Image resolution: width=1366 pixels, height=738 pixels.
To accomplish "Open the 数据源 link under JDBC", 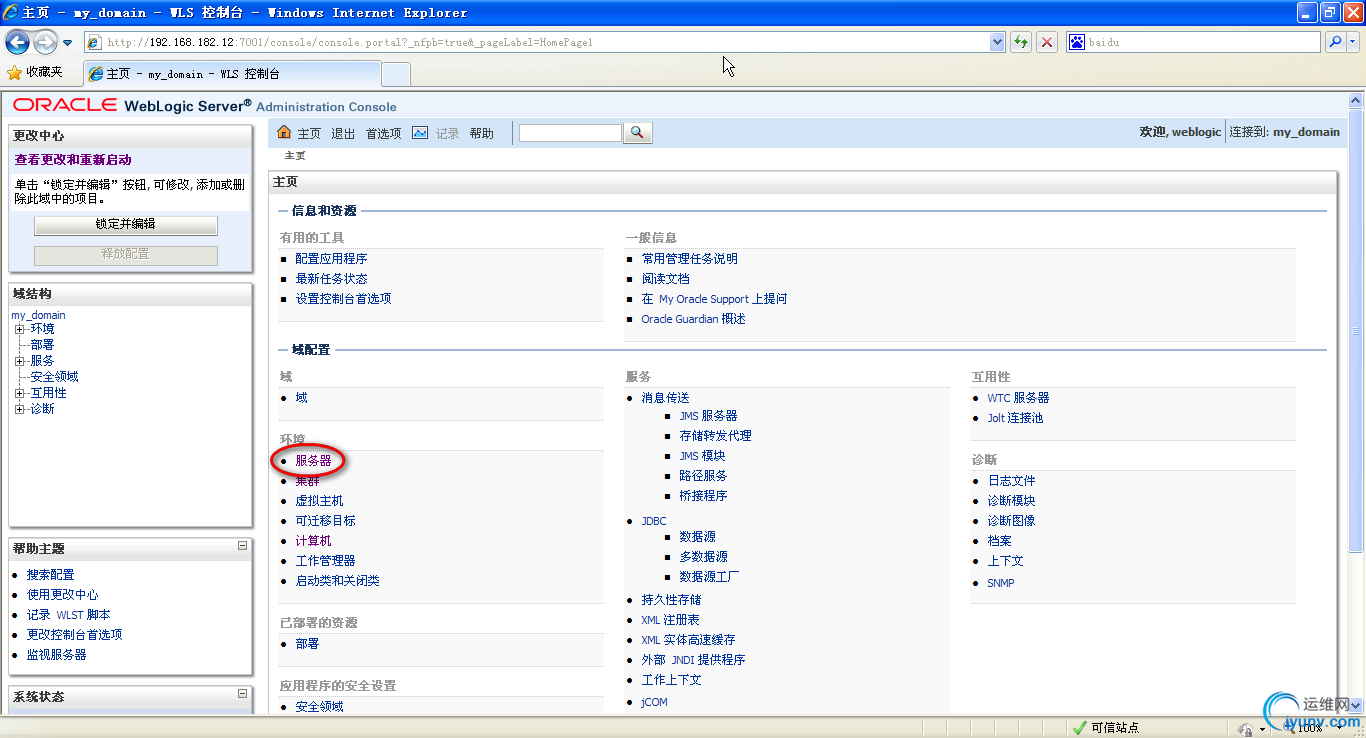I will [697, 537].
